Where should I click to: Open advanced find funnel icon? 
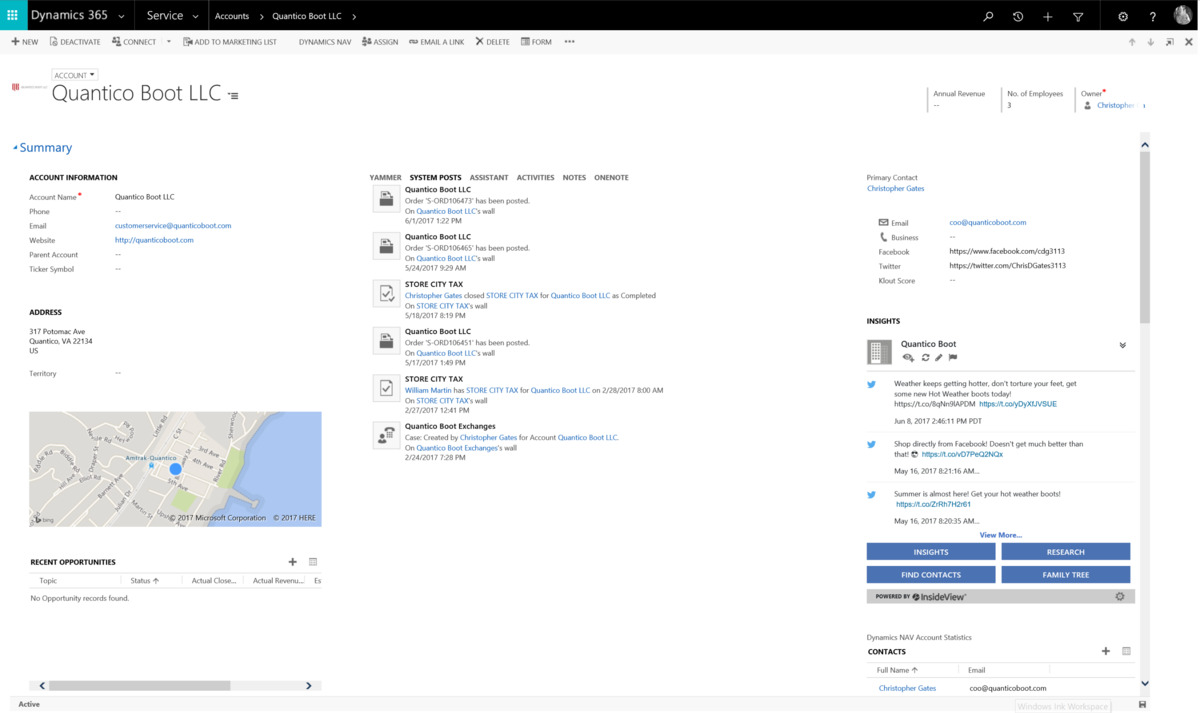click(1078, 16)
